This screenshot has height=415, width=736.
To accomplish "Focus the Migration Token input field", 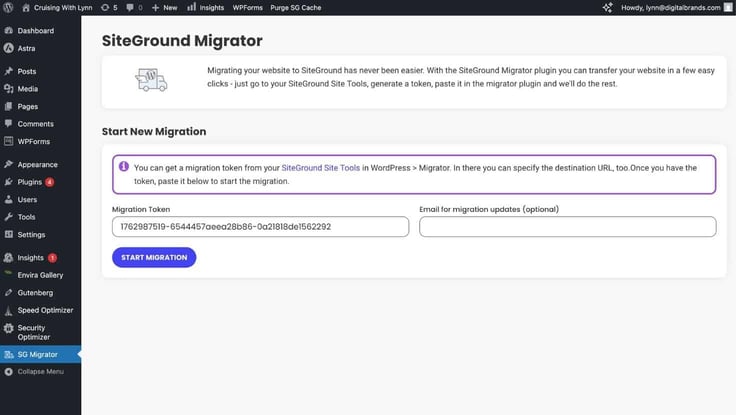I will [261, 227].
